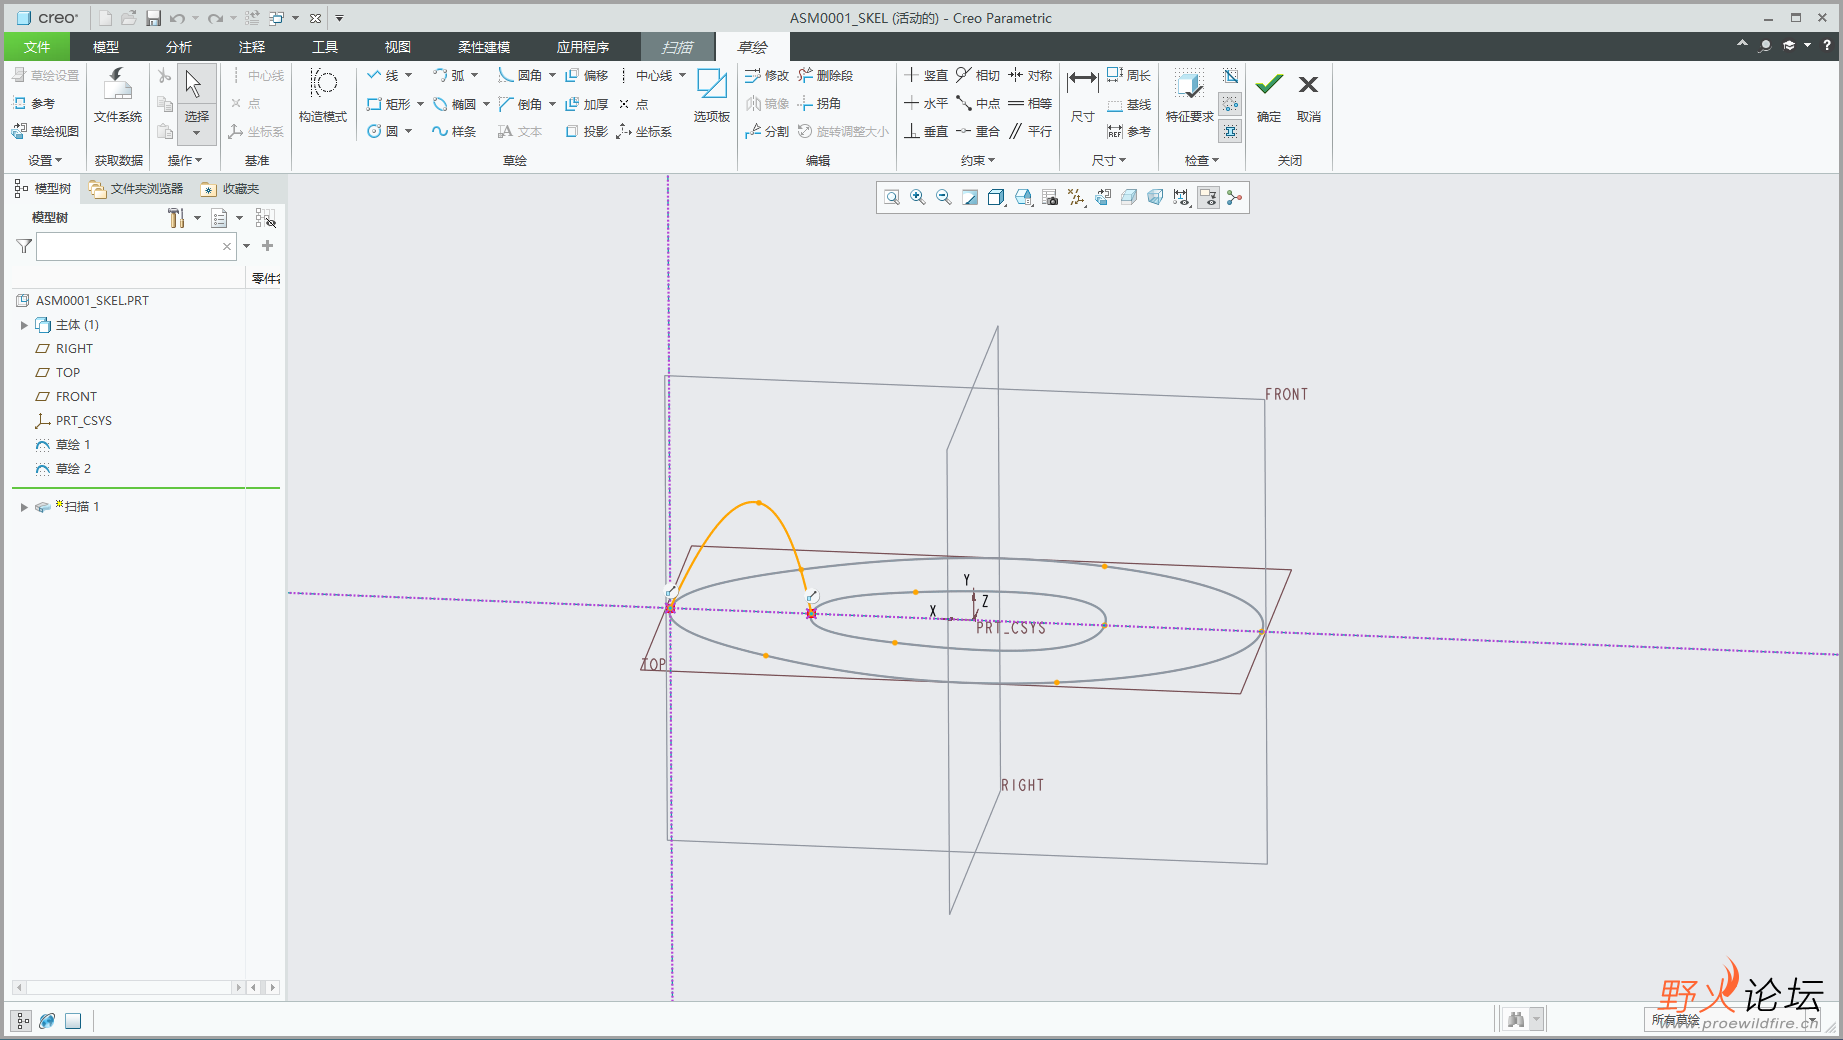
Task: Click Feature Requirements (特征要求)
Action: point(1190,96)
